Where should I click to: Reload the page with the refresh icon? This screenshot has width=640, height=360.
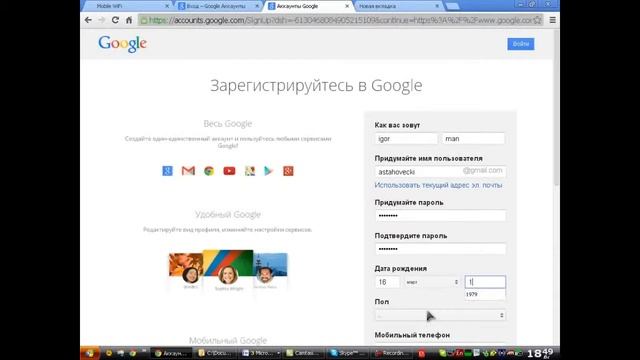pos(115,20)
